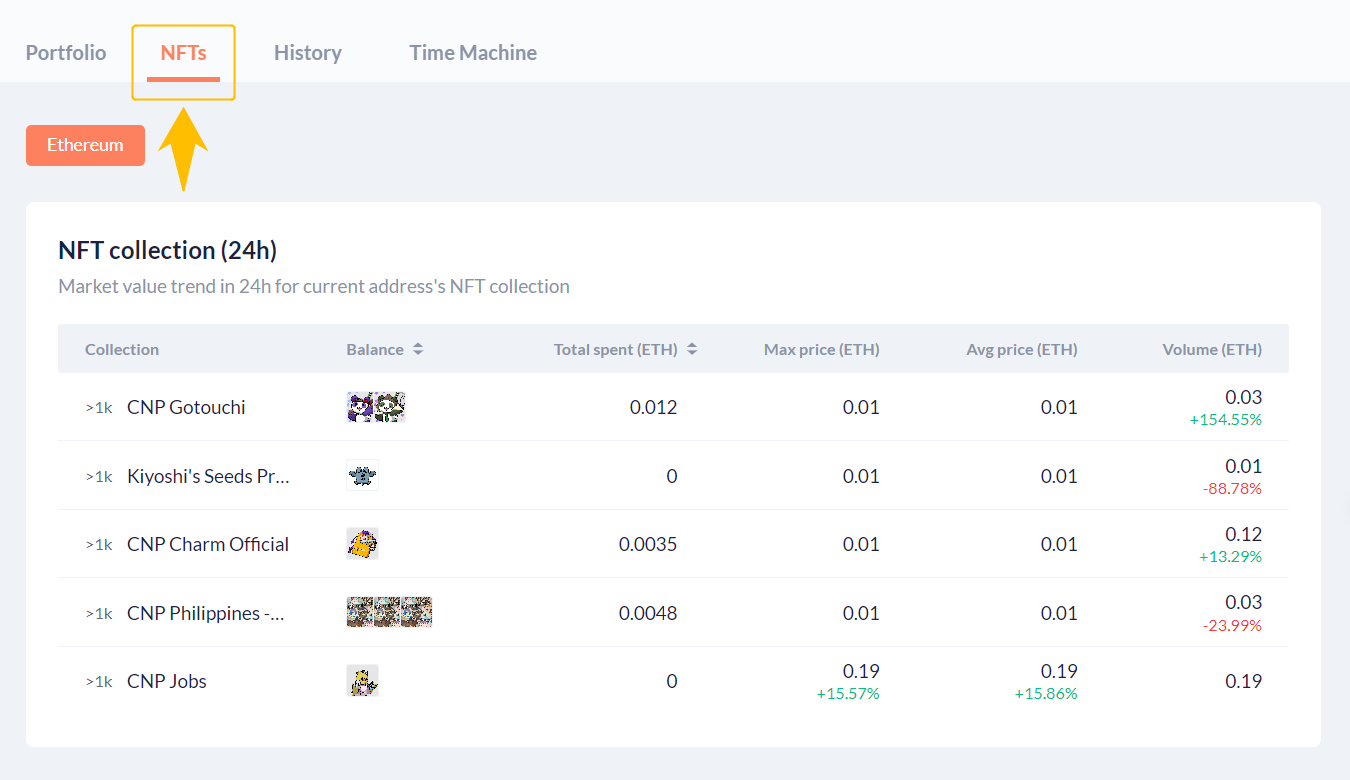The image size is (1350, 780).
Task: Sort by Total spent (ETH) arrows
Action: click(x=692, y=349)
